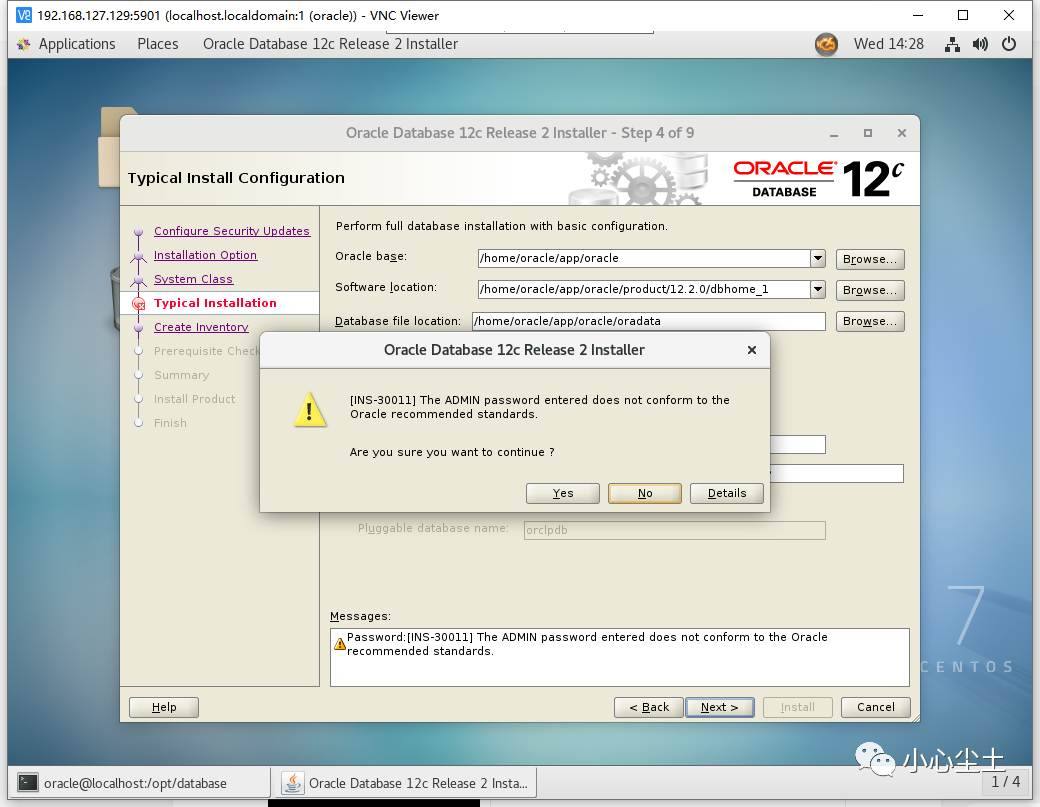Click the VNC Viewer title bar icon
This screenshot has height=807, width=1040.
point(24,15)
